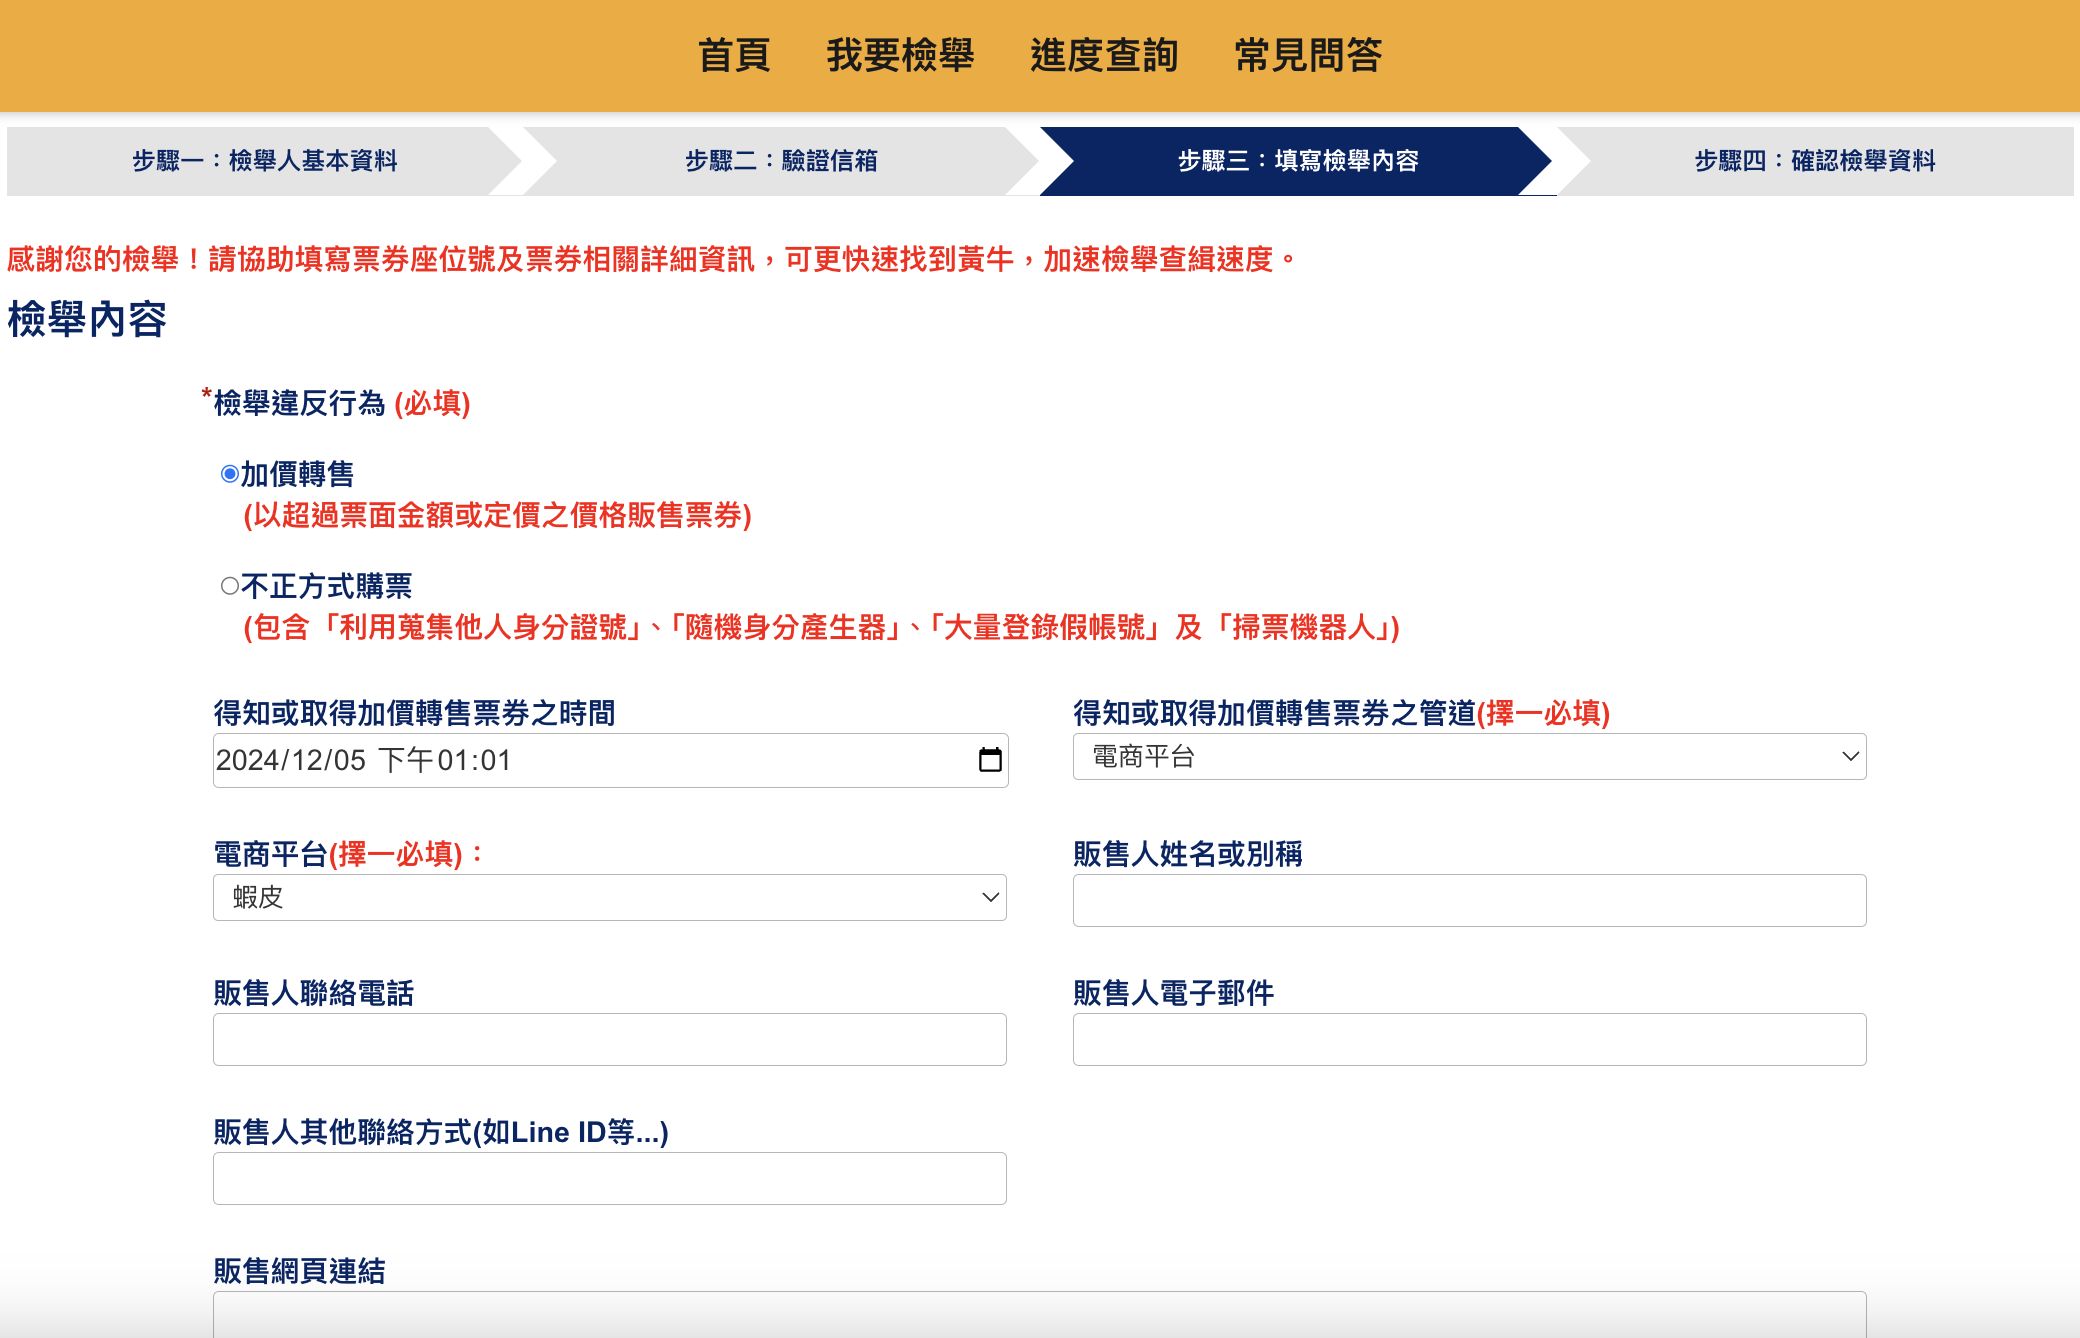Expand the 管道 dropdown showing 電商平台

click(x=1469, y=757)
